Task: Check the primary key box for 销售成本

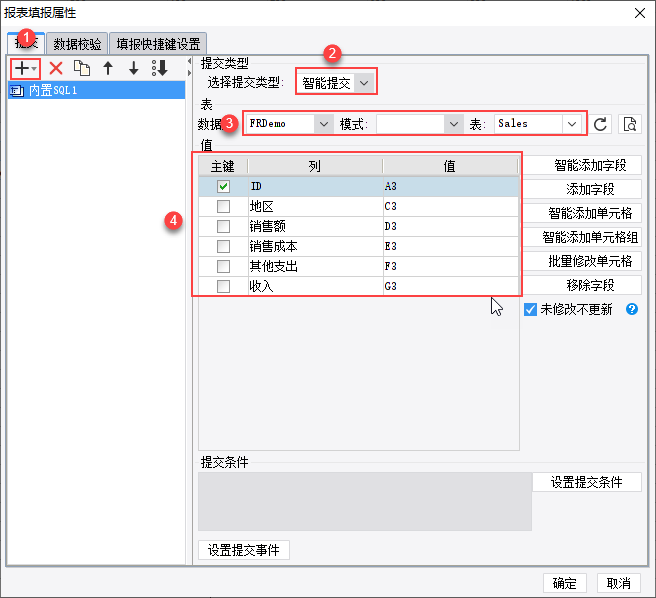Action: pyautogui.click(x=223, y=246)
